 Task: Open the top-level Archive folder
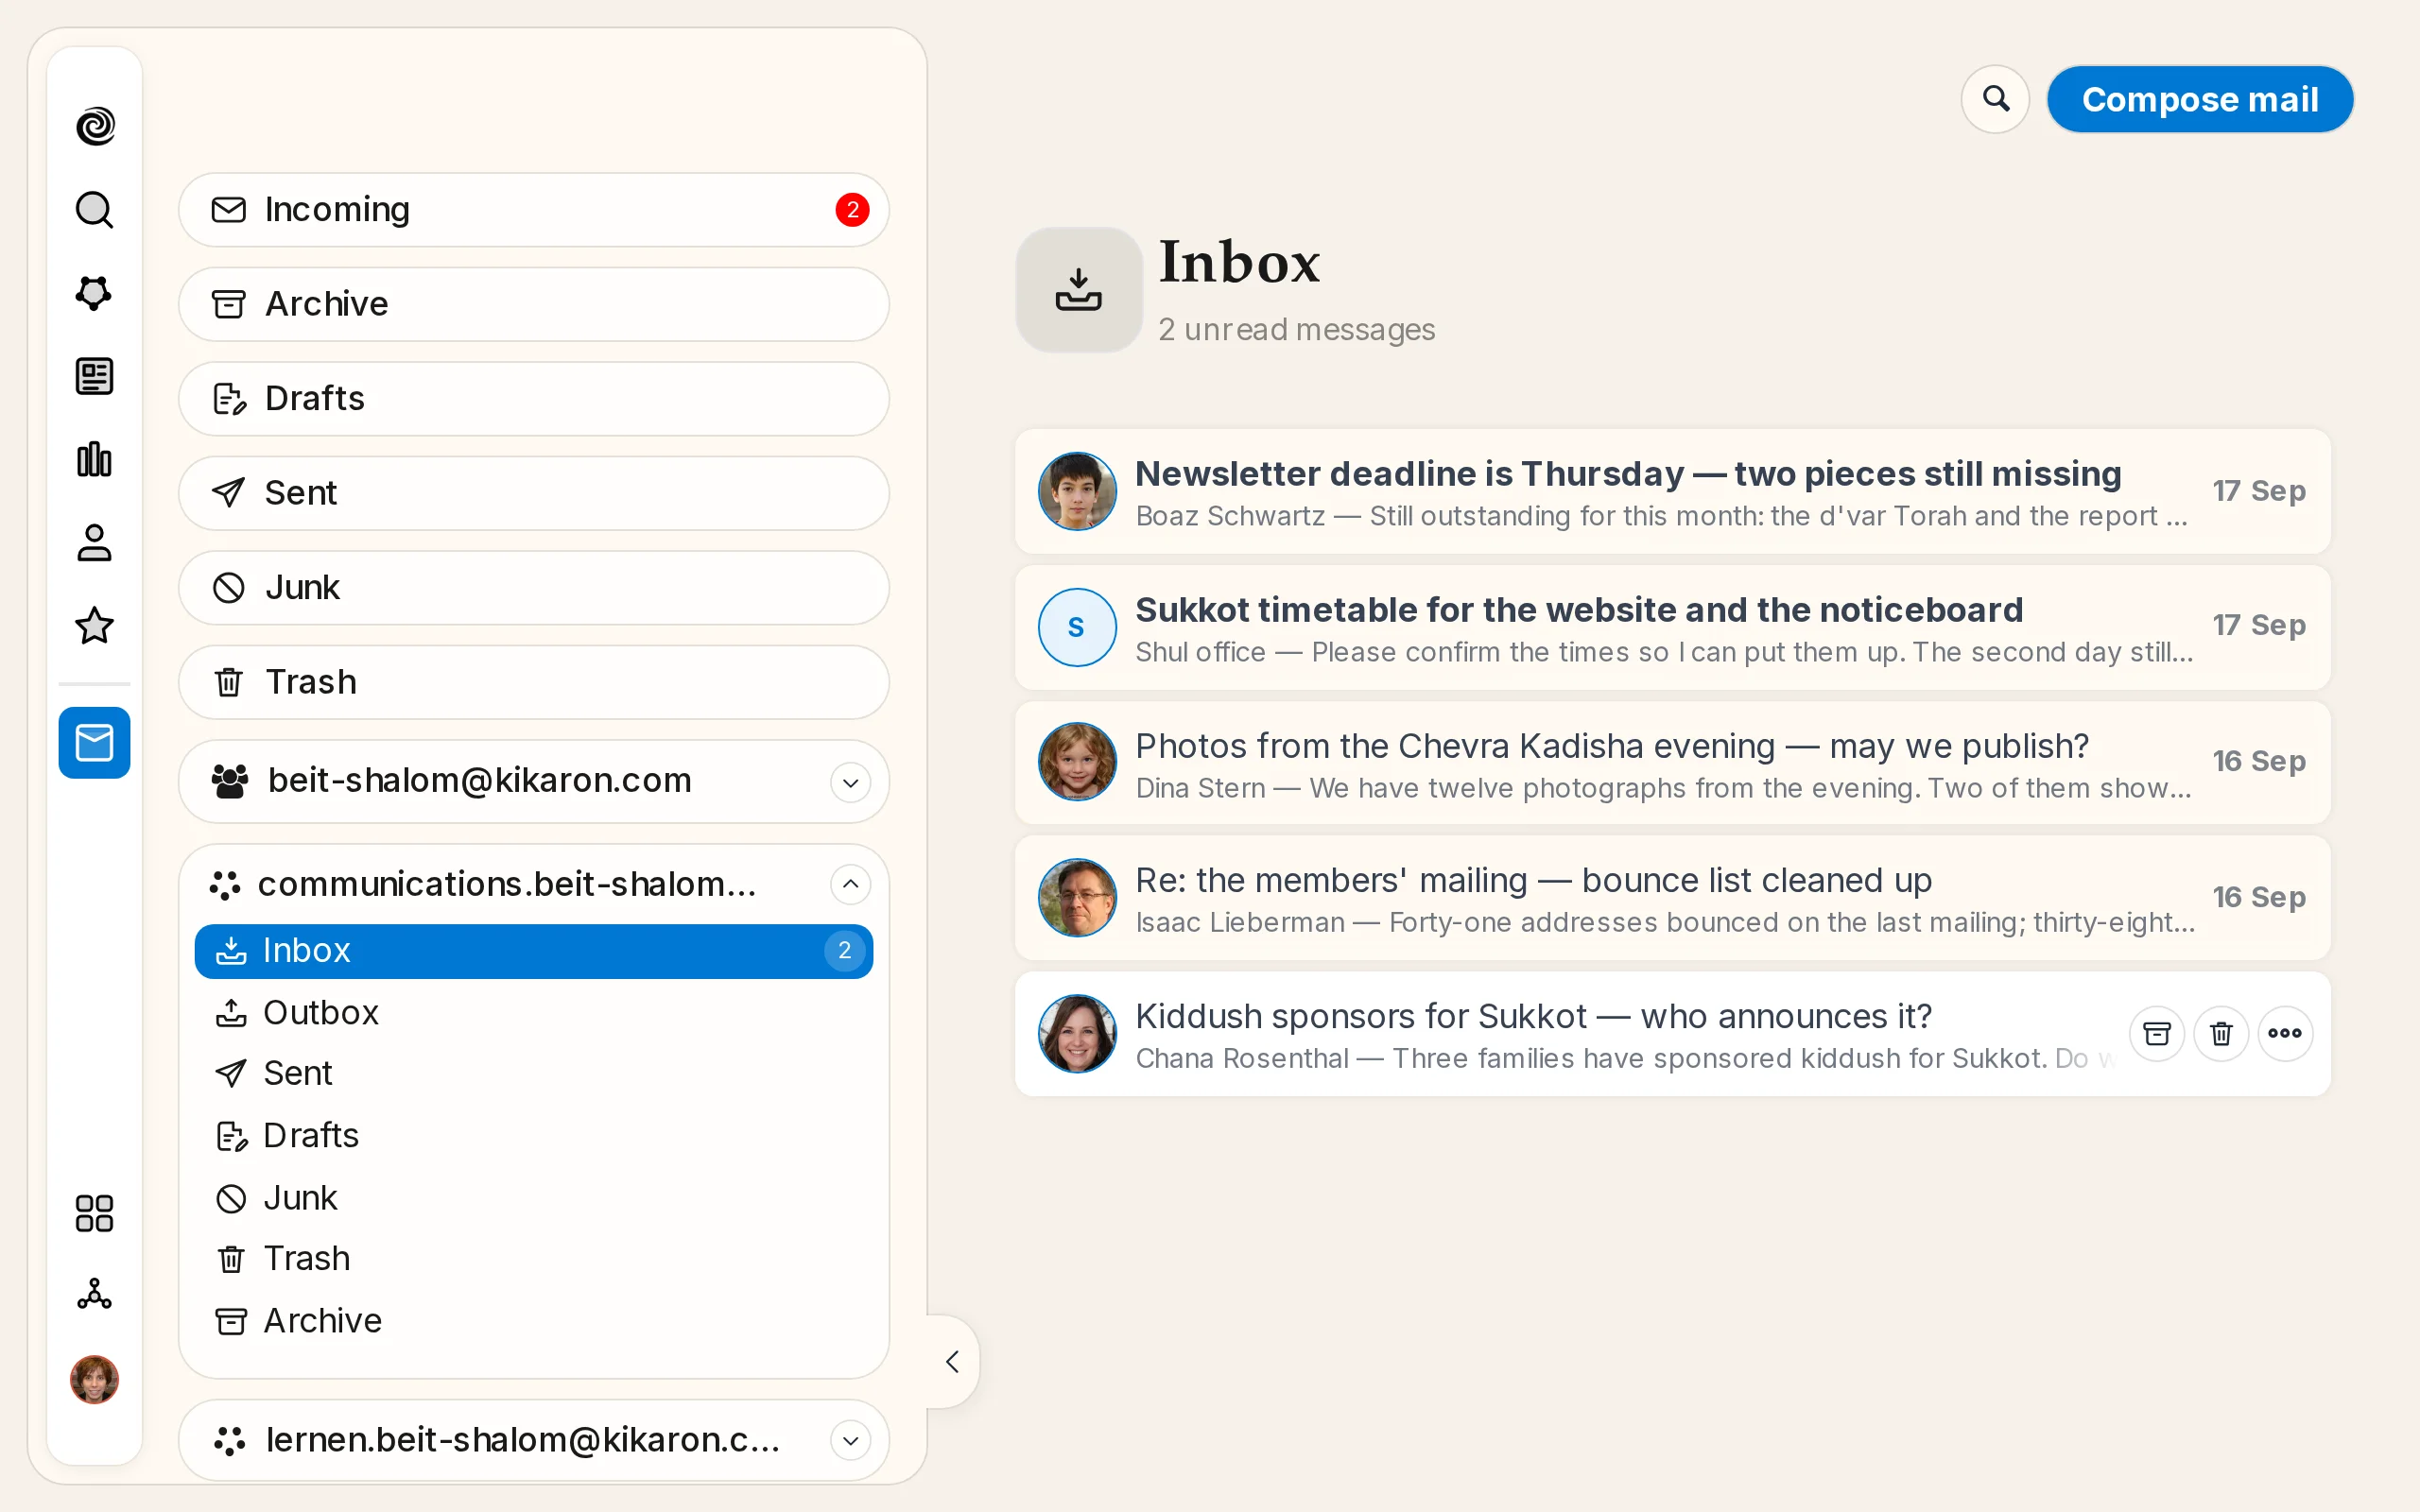pos(534,304)
